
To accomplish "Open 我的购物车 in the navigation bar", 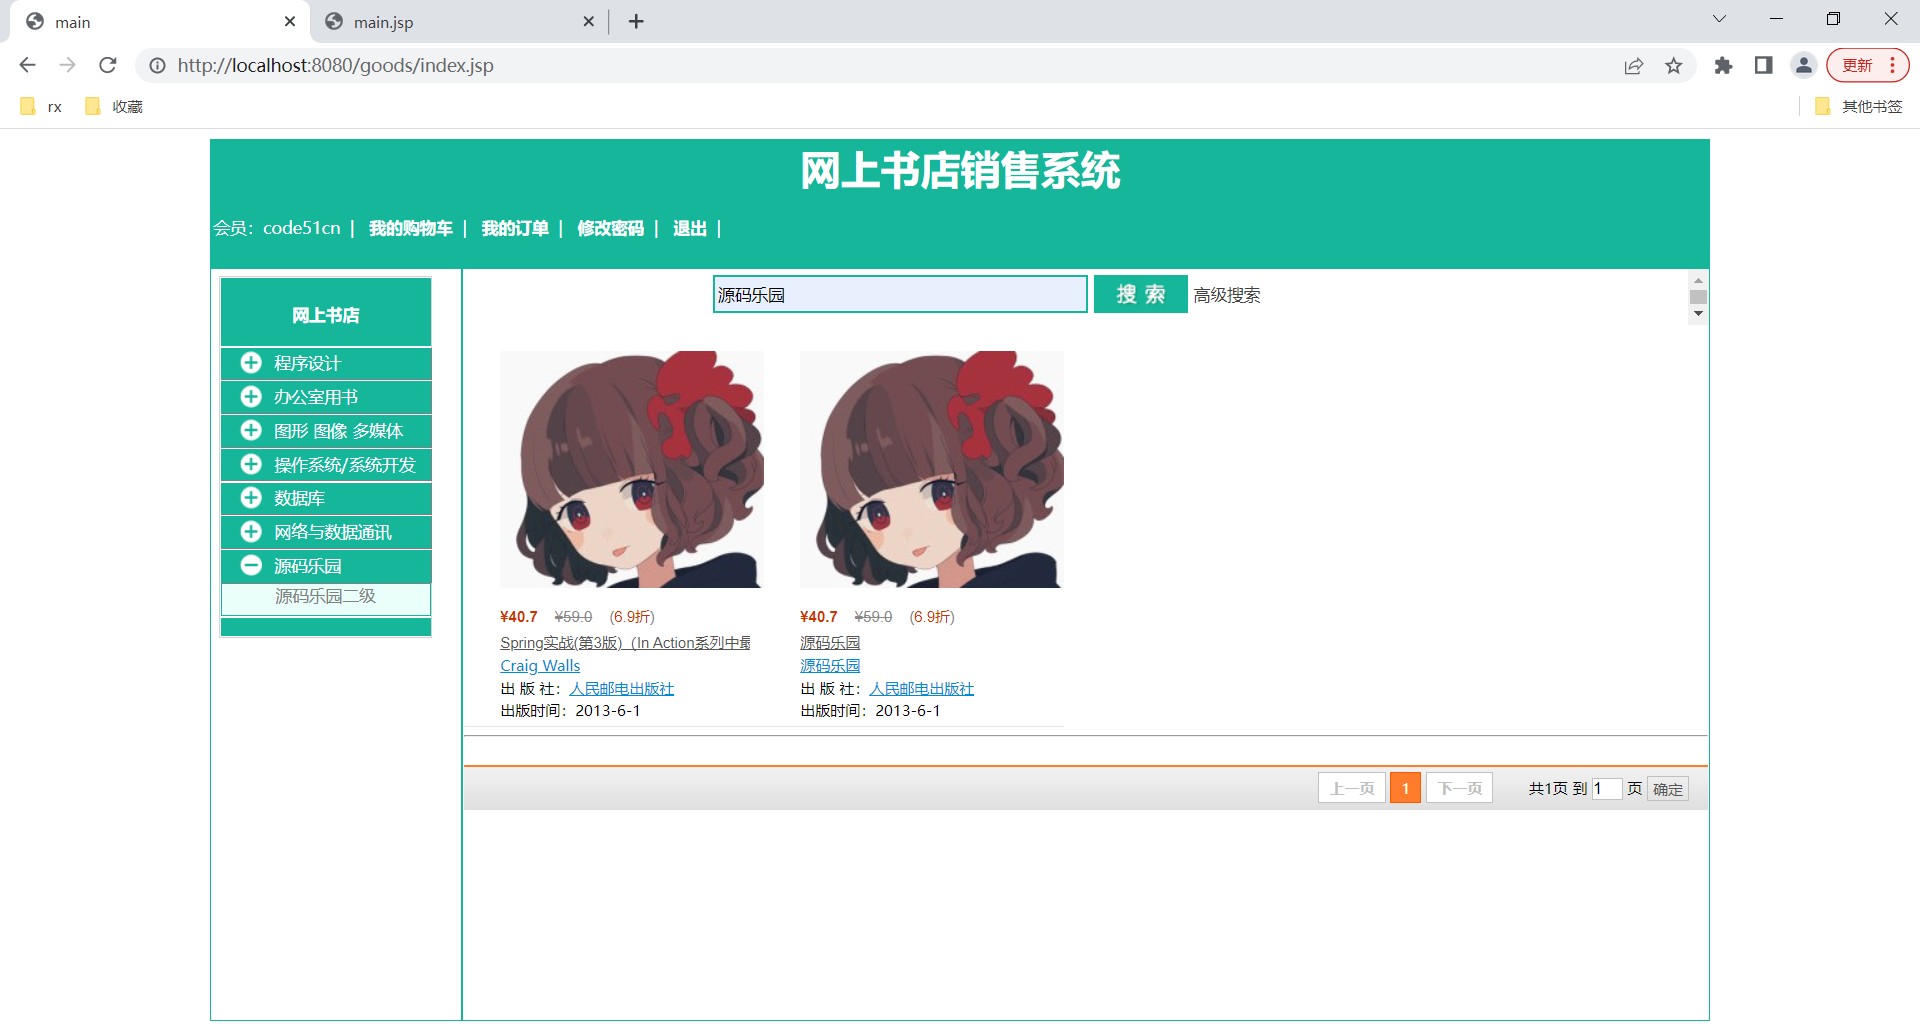I will (x=410, y=228).
